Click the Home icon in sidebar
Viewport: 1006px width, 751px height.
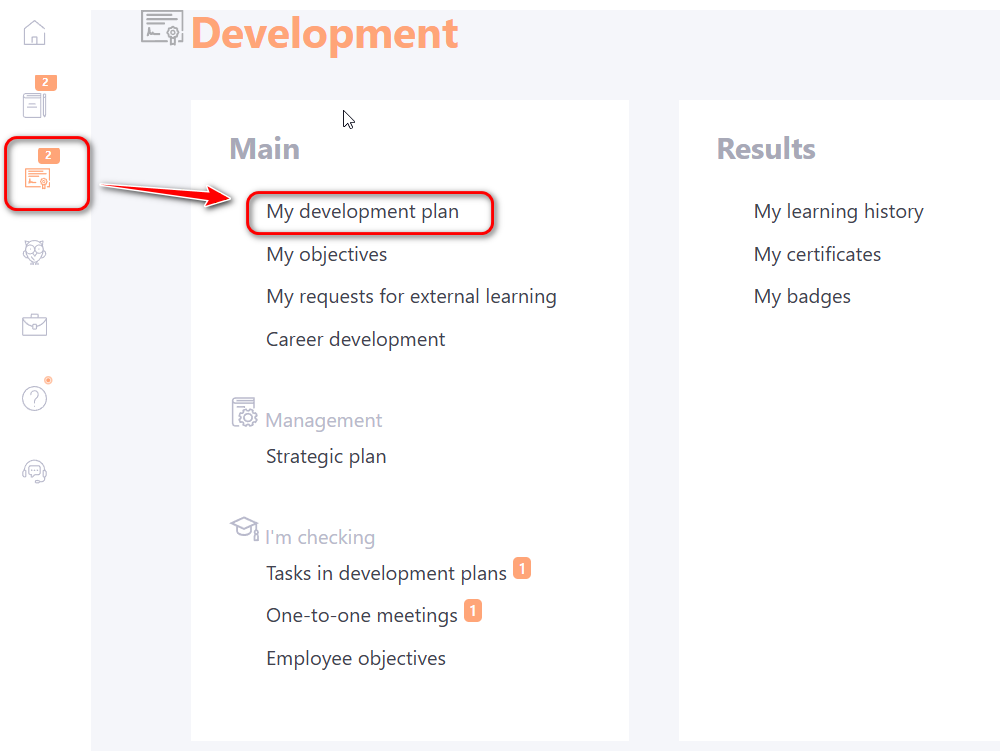point(34,33)
